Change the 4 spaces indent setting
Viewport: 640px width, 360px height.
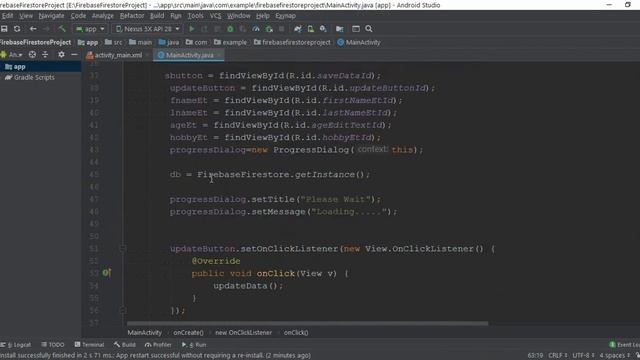pyautogui.click(x=615, y=356)
